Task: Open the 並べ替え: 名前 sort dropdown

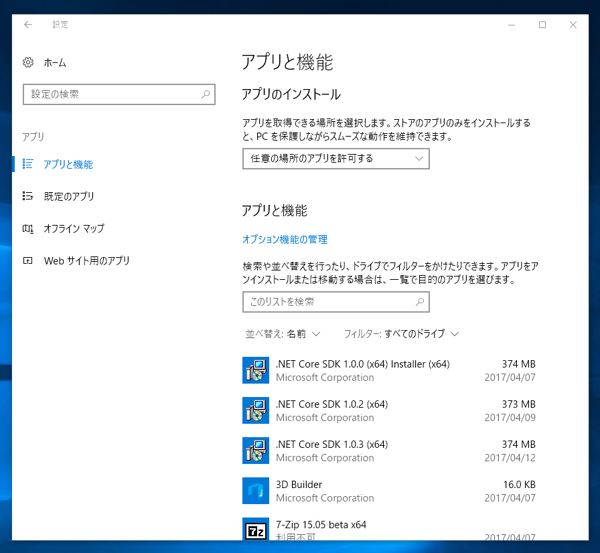Action: 282,334
